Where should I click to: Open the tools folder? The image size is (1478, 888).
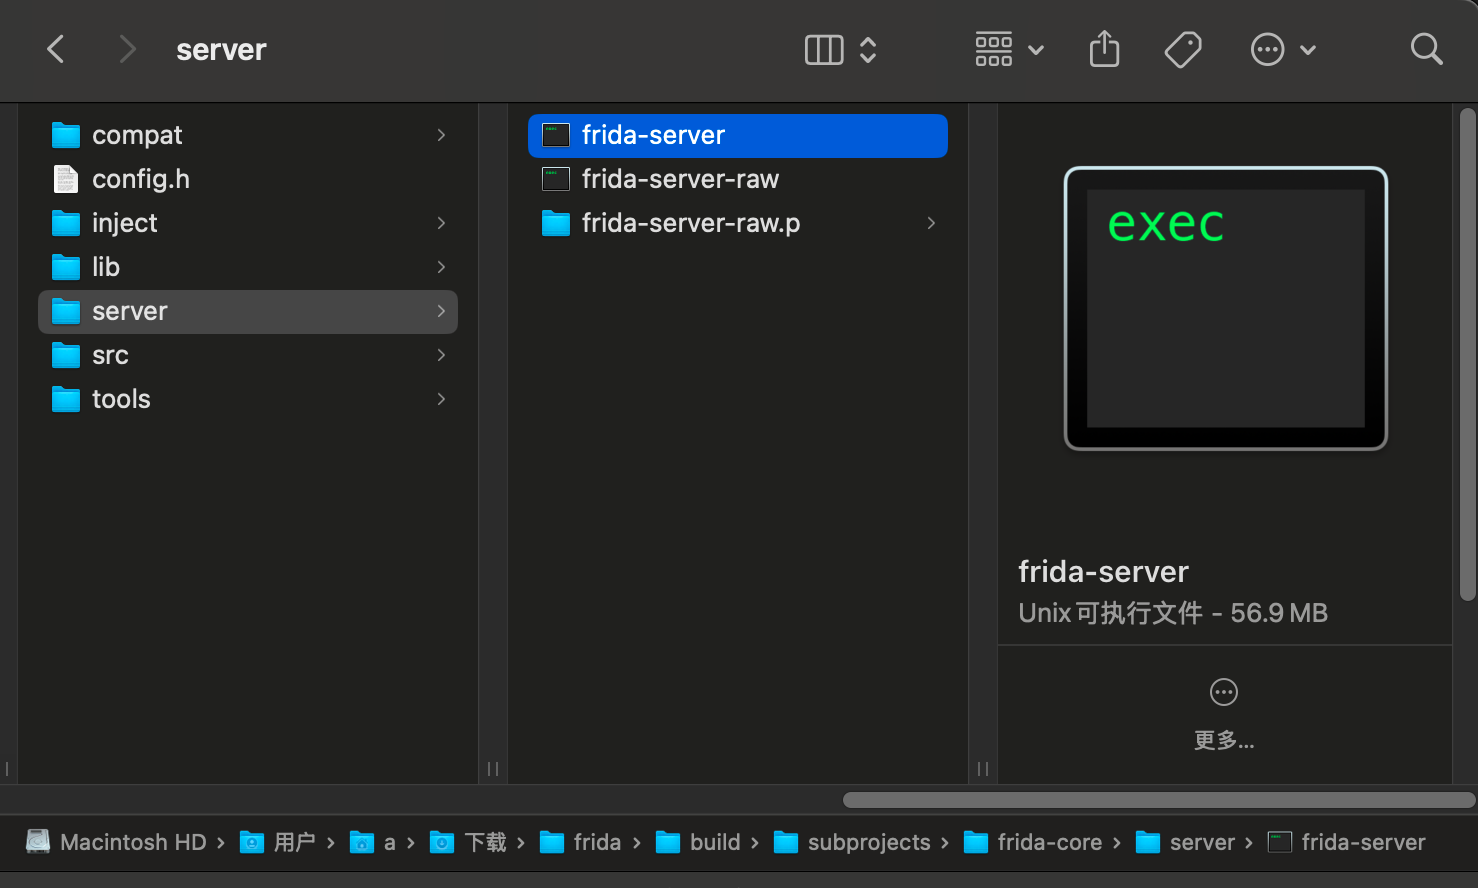(x=121, y=399)
